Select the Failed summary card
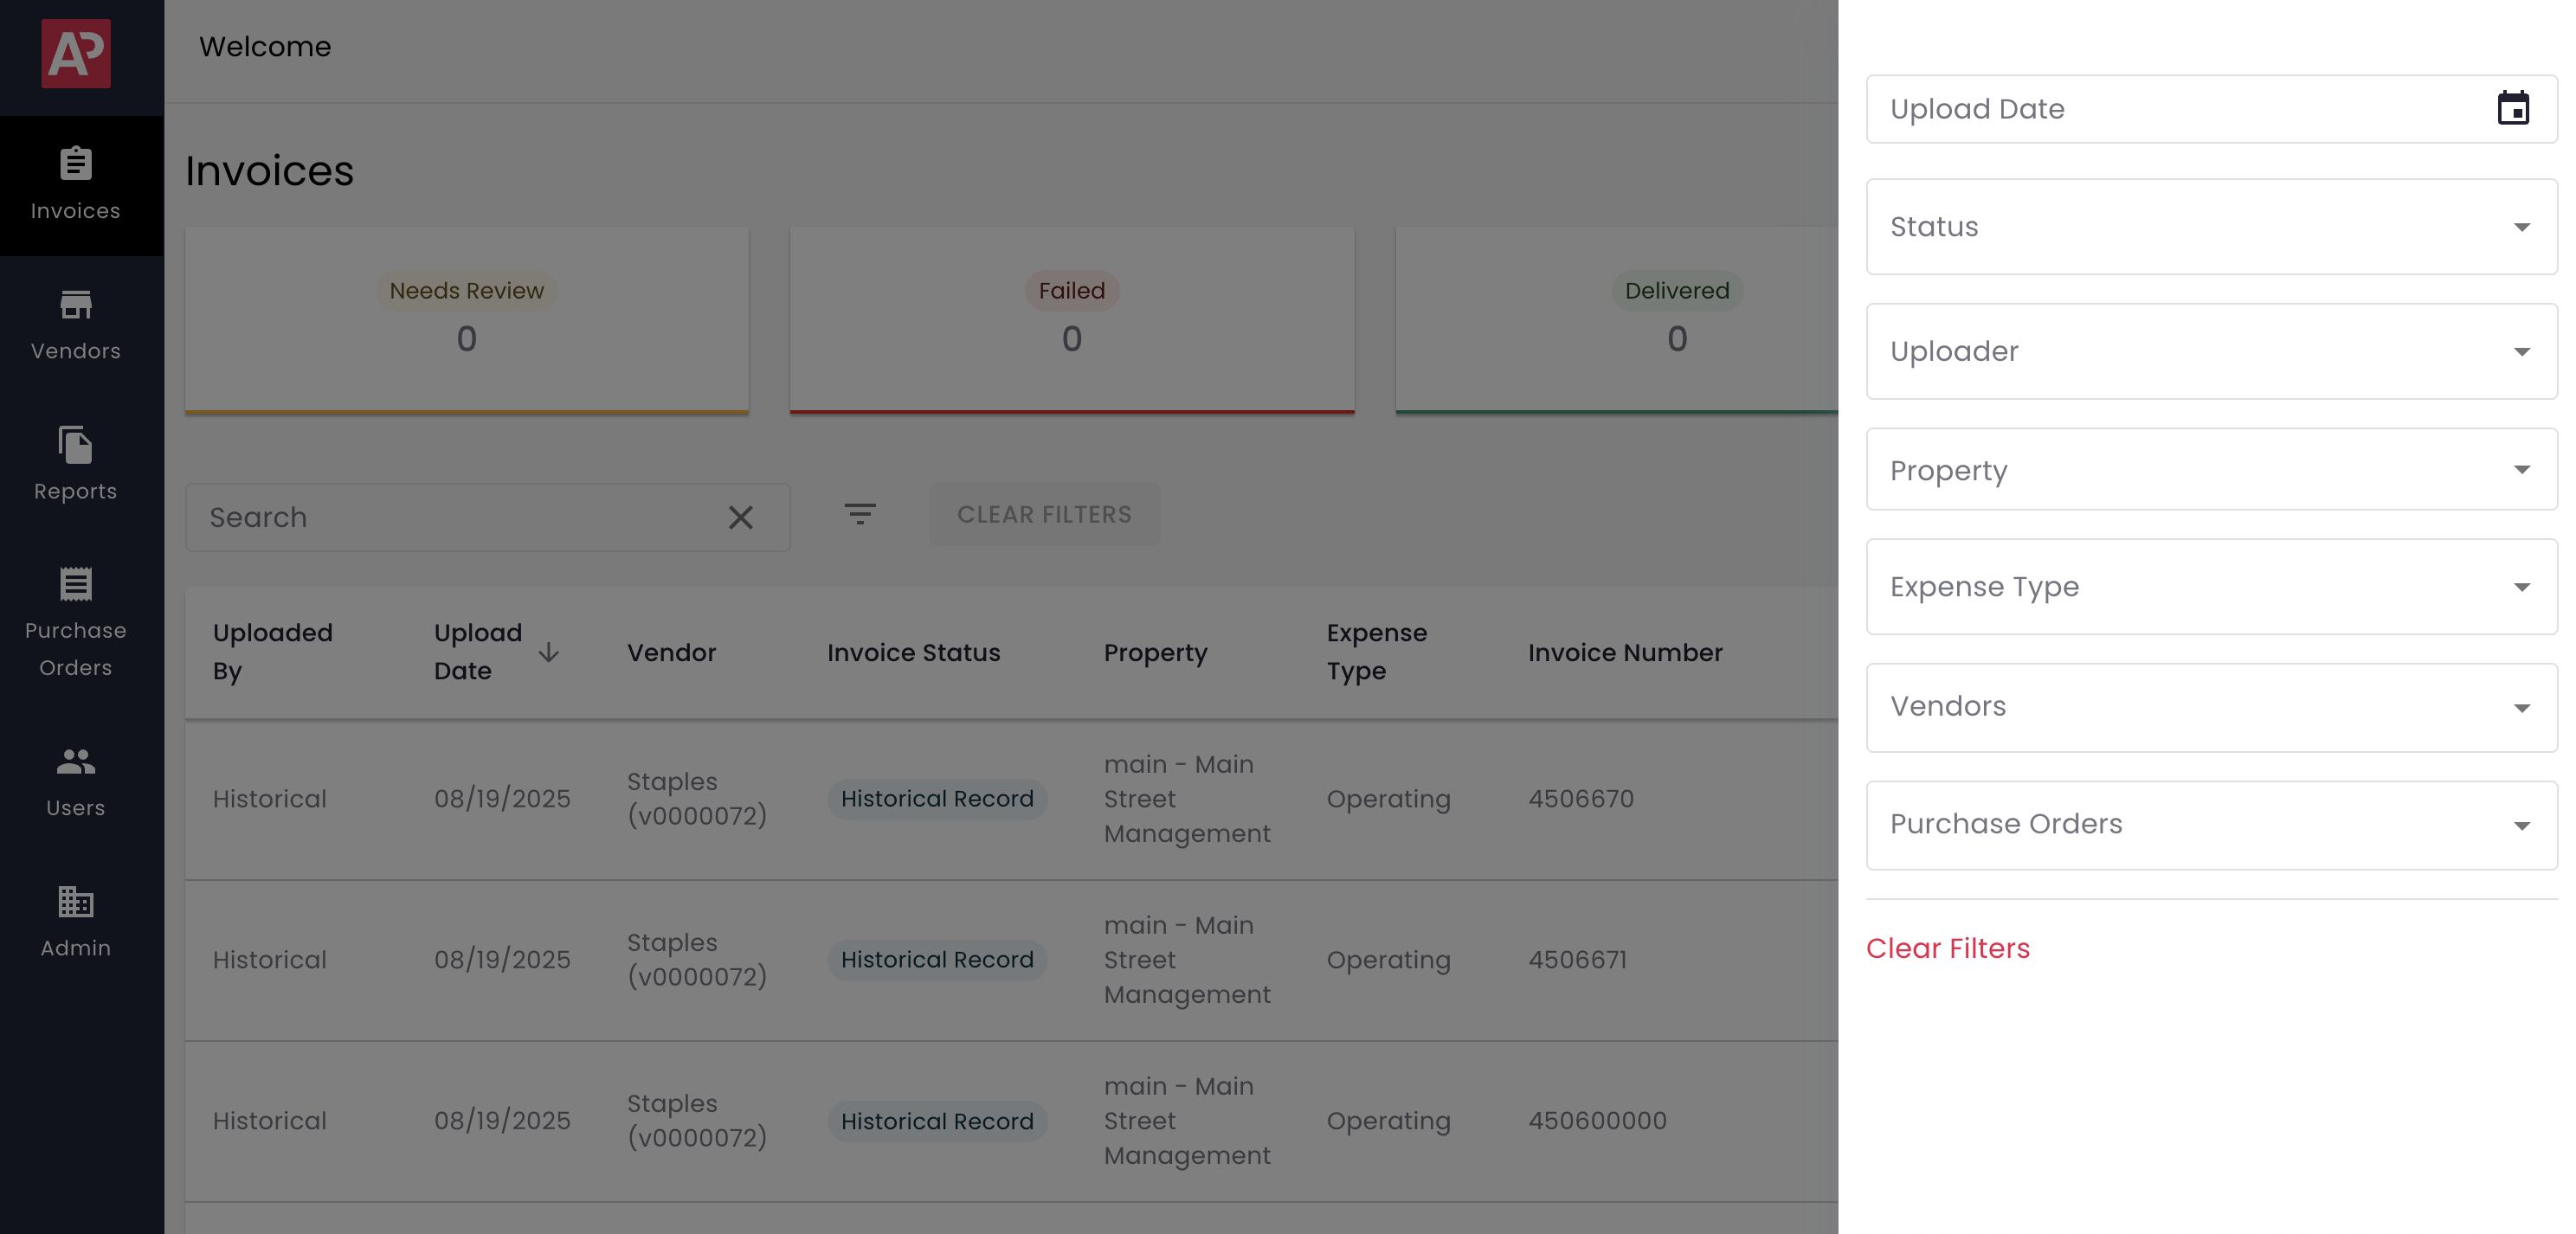 (1071, 320)
